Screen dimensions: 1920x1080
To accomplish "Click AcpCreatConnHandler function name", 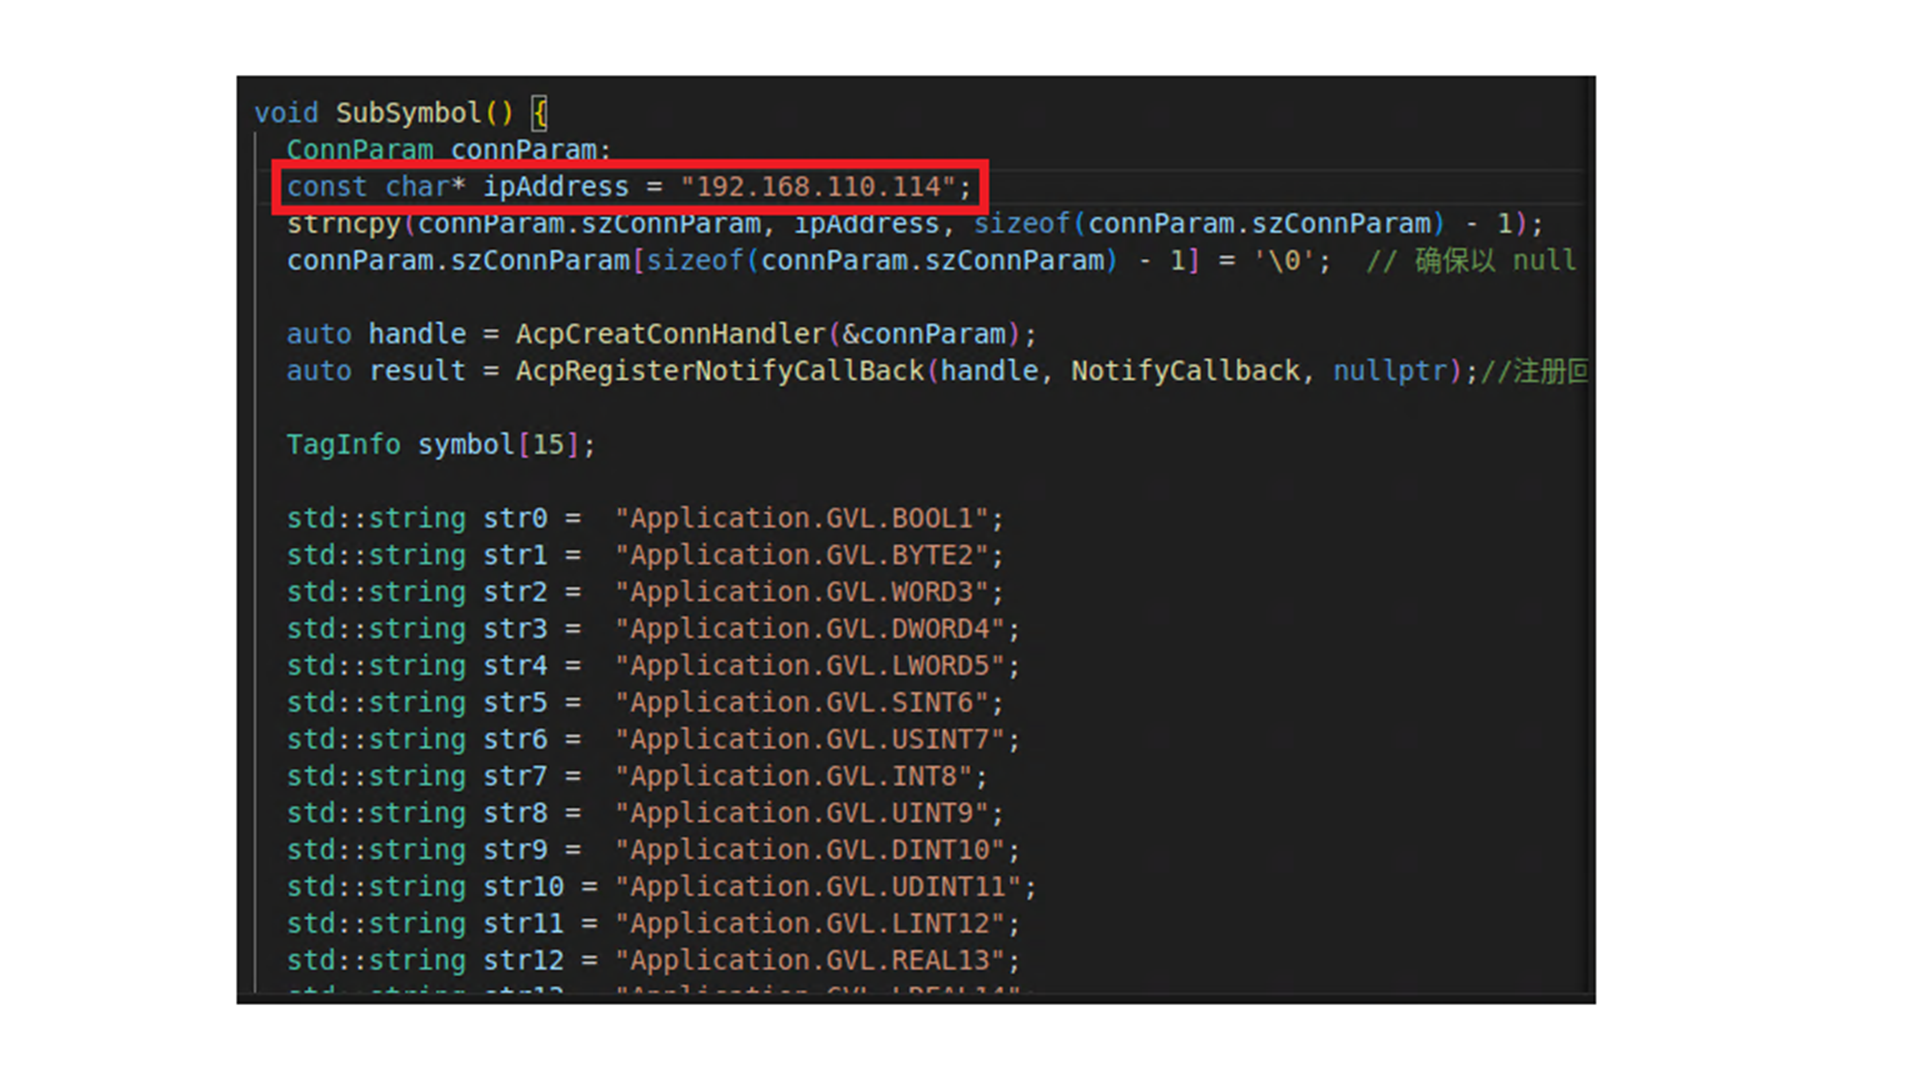I will (670, 334).
